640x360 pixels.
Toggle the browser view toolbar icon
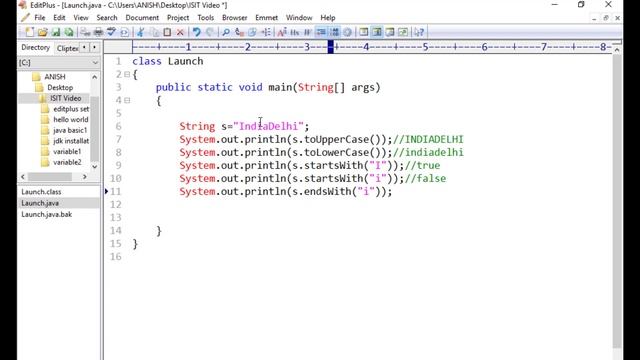pyautogui.click(x=402, y=32)
